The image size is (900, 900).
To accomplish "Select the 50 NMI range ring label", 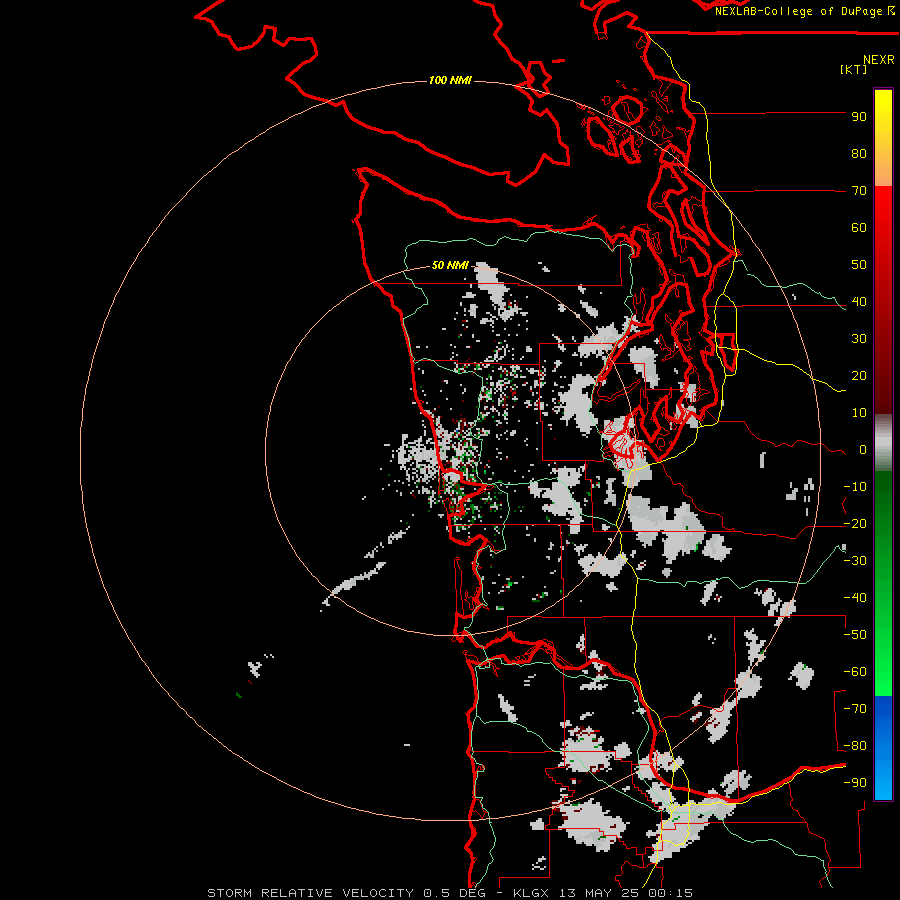I will (450, 265).
